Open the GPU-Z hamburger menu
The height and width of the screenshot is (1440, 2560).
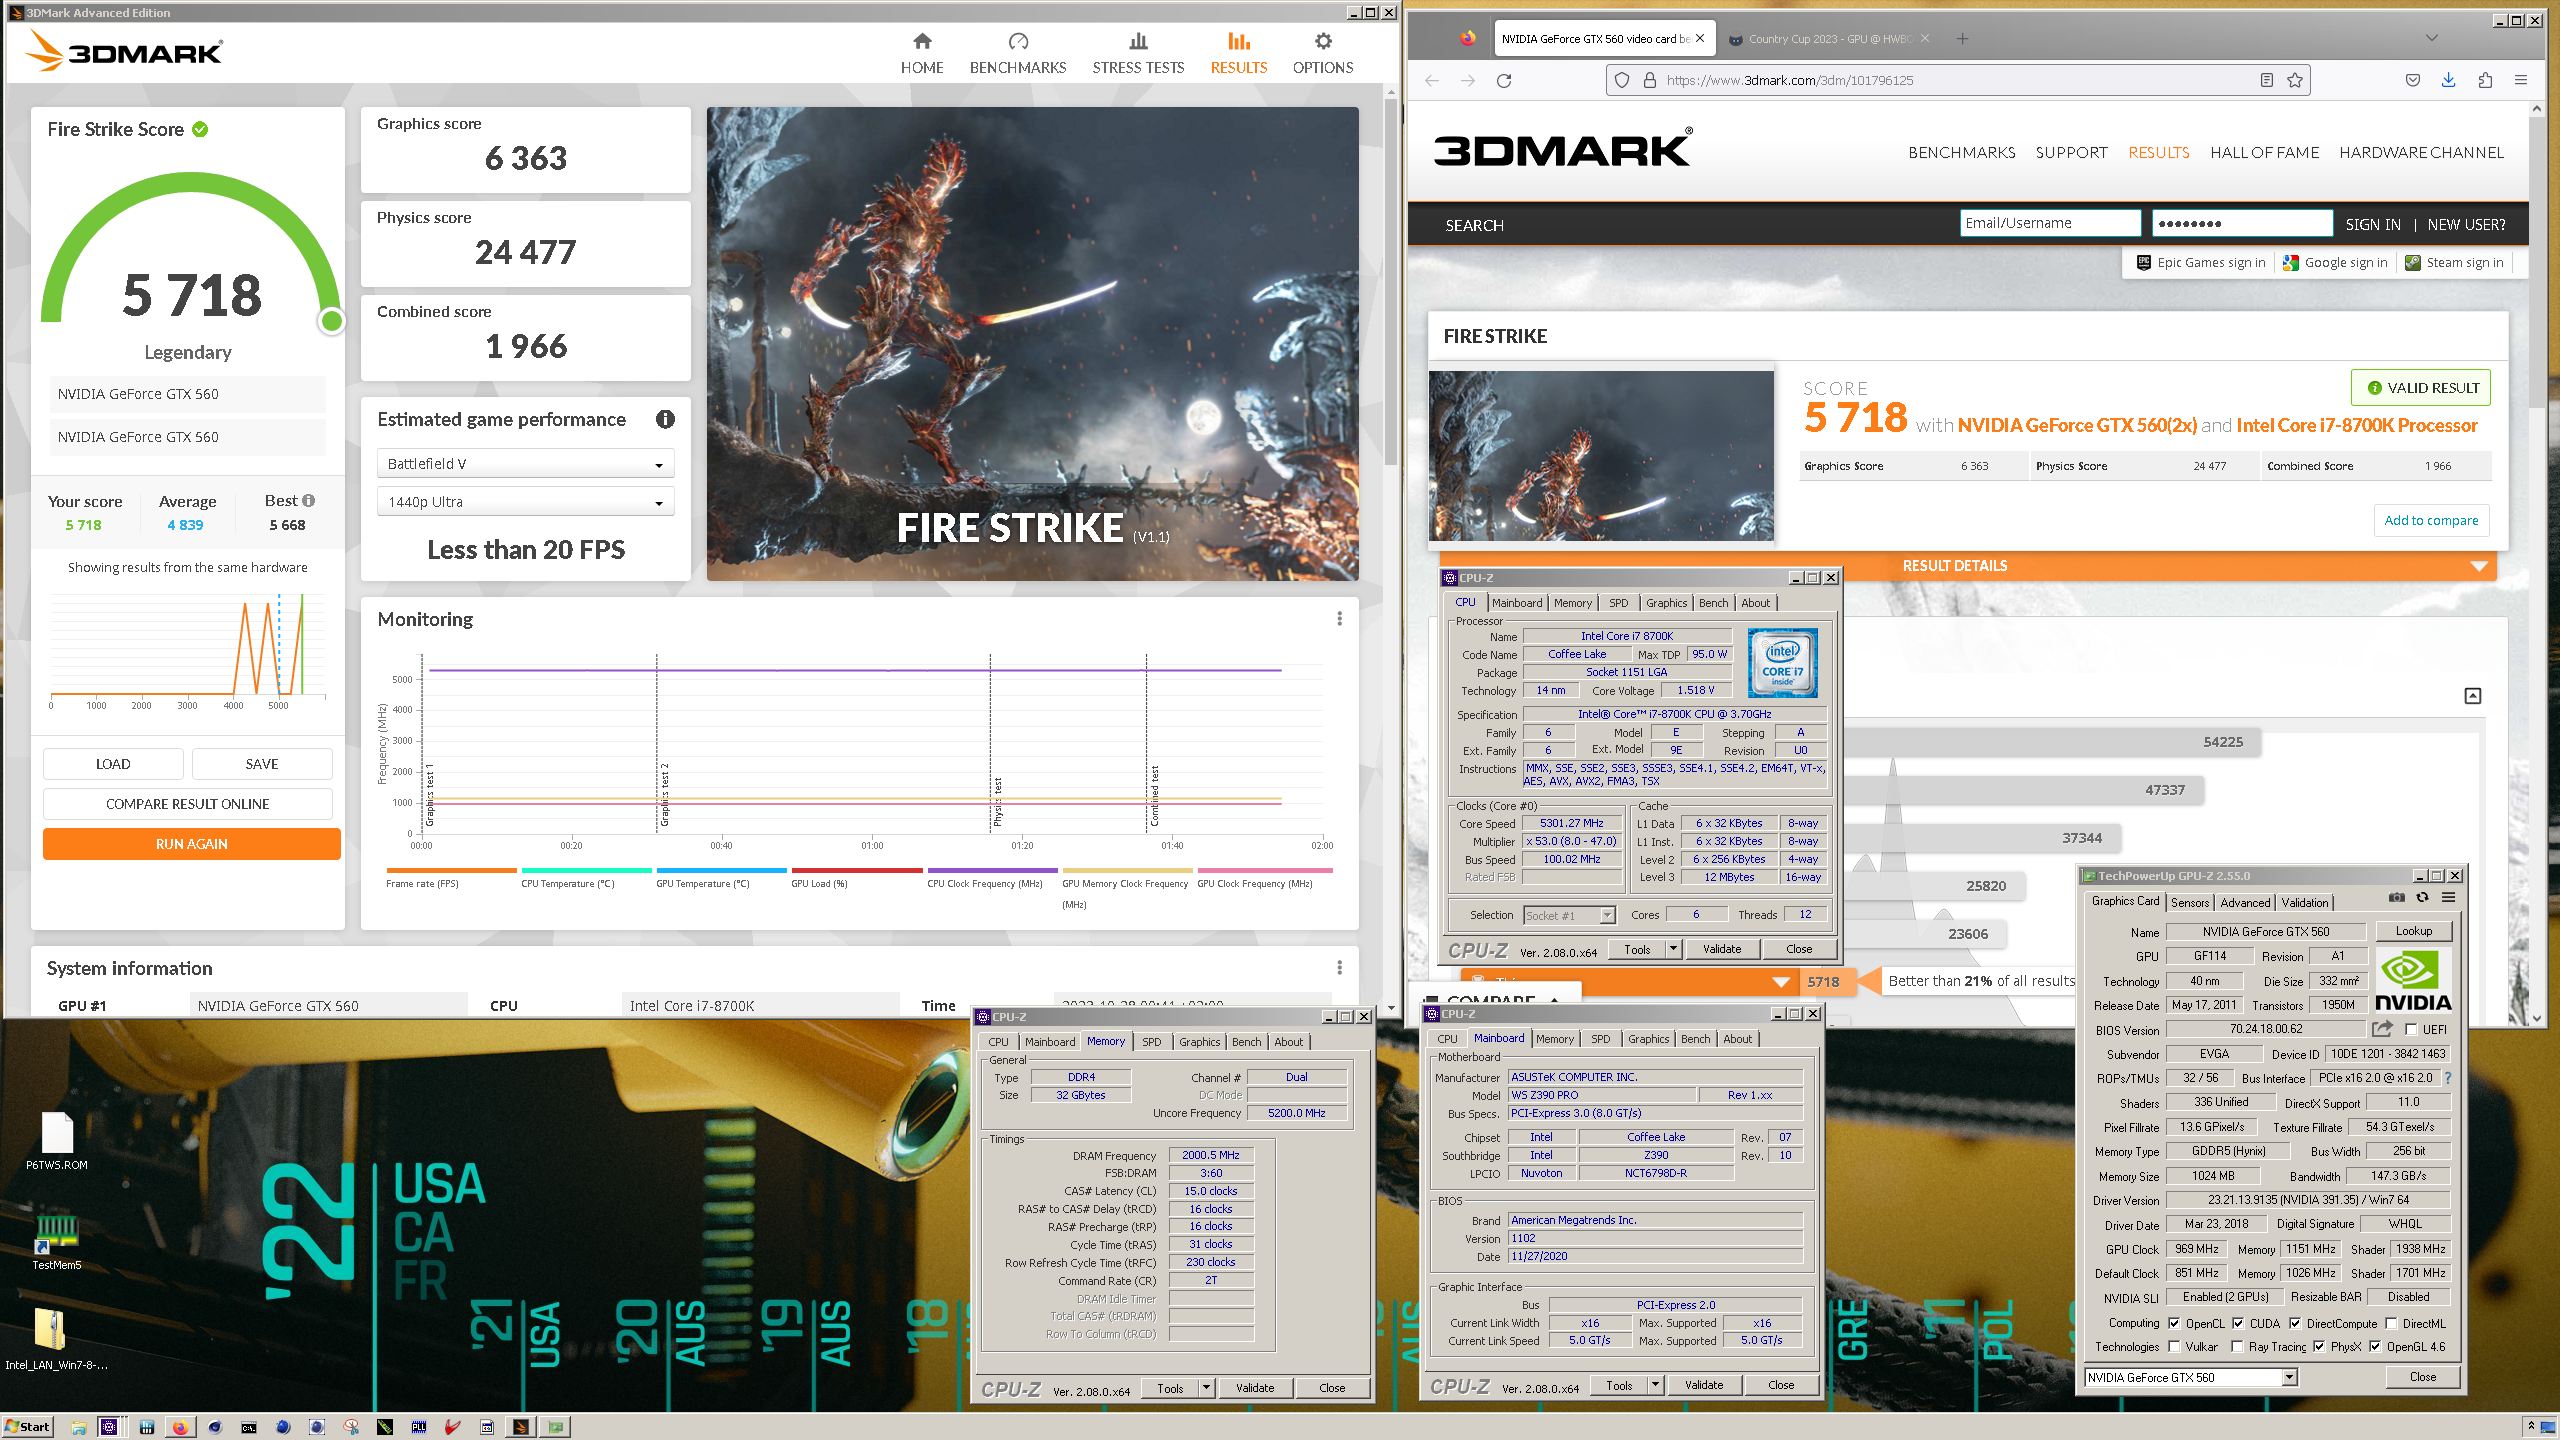[x=2448, y=898]
